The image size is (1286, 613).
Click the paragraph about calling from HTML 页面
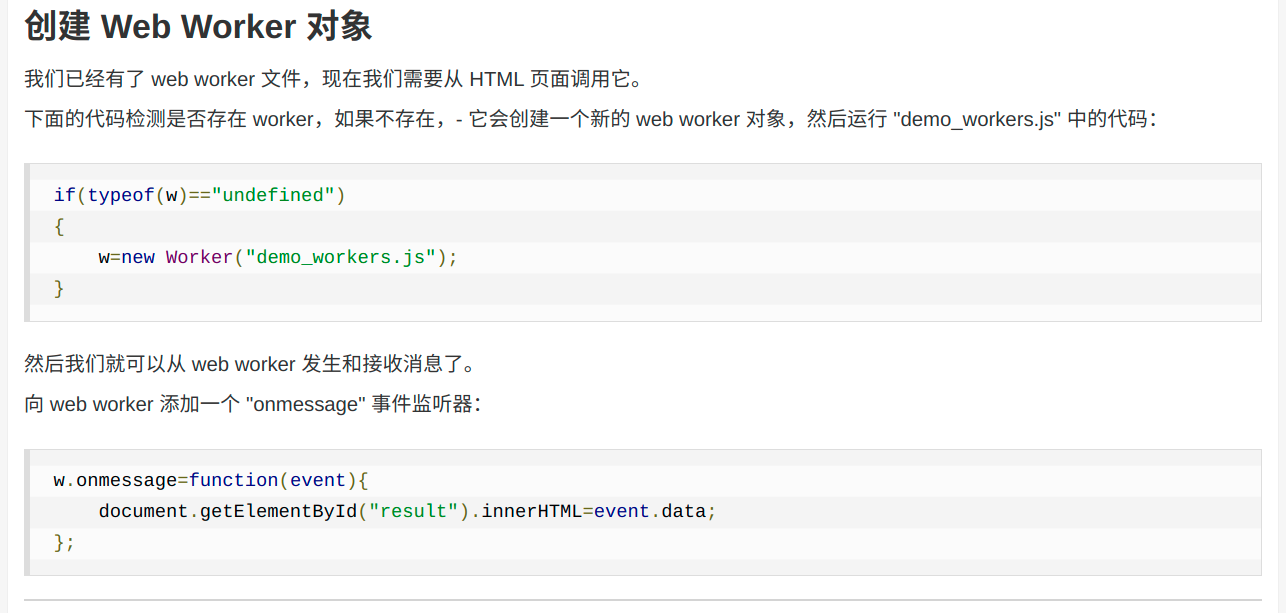[332, 79]
